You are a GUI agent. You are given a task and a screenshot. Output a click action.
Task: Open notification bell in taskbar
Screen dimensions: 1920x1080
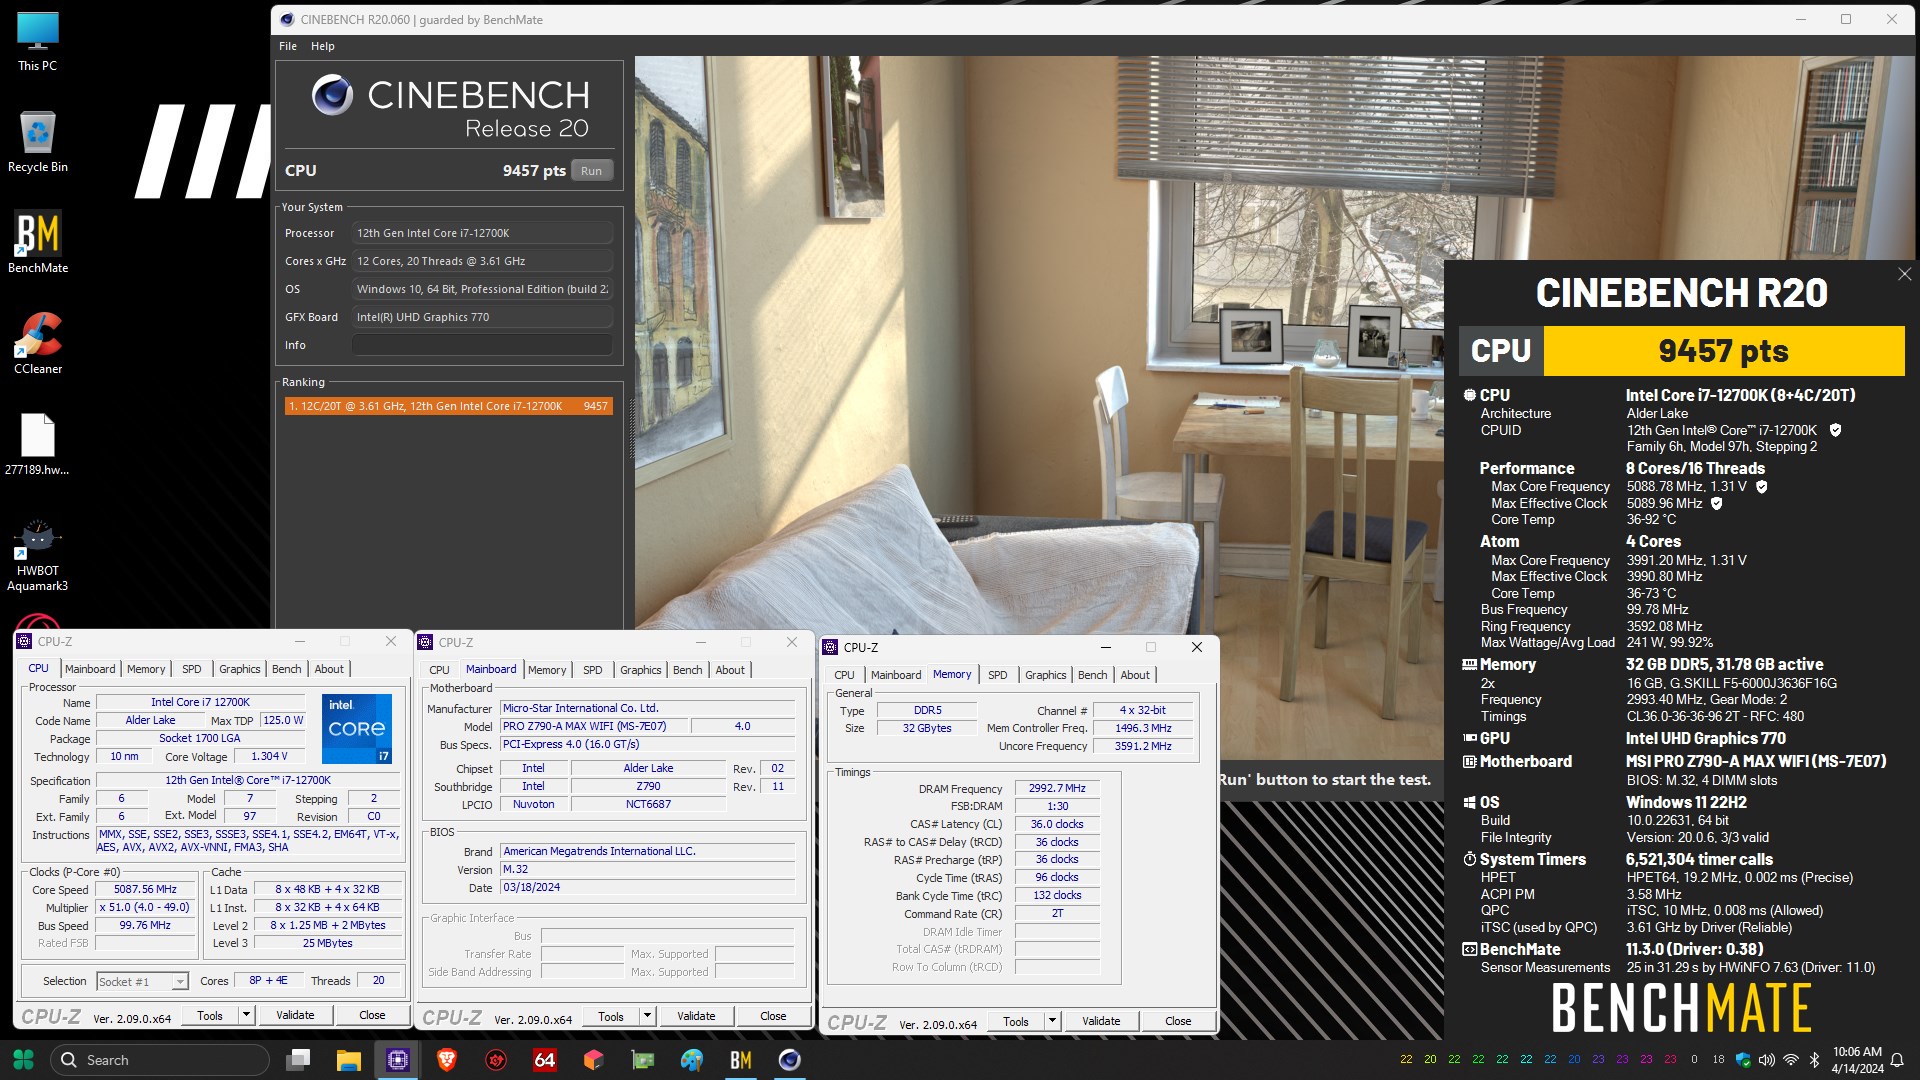pyautogui.click(x=1896, y=1060)
